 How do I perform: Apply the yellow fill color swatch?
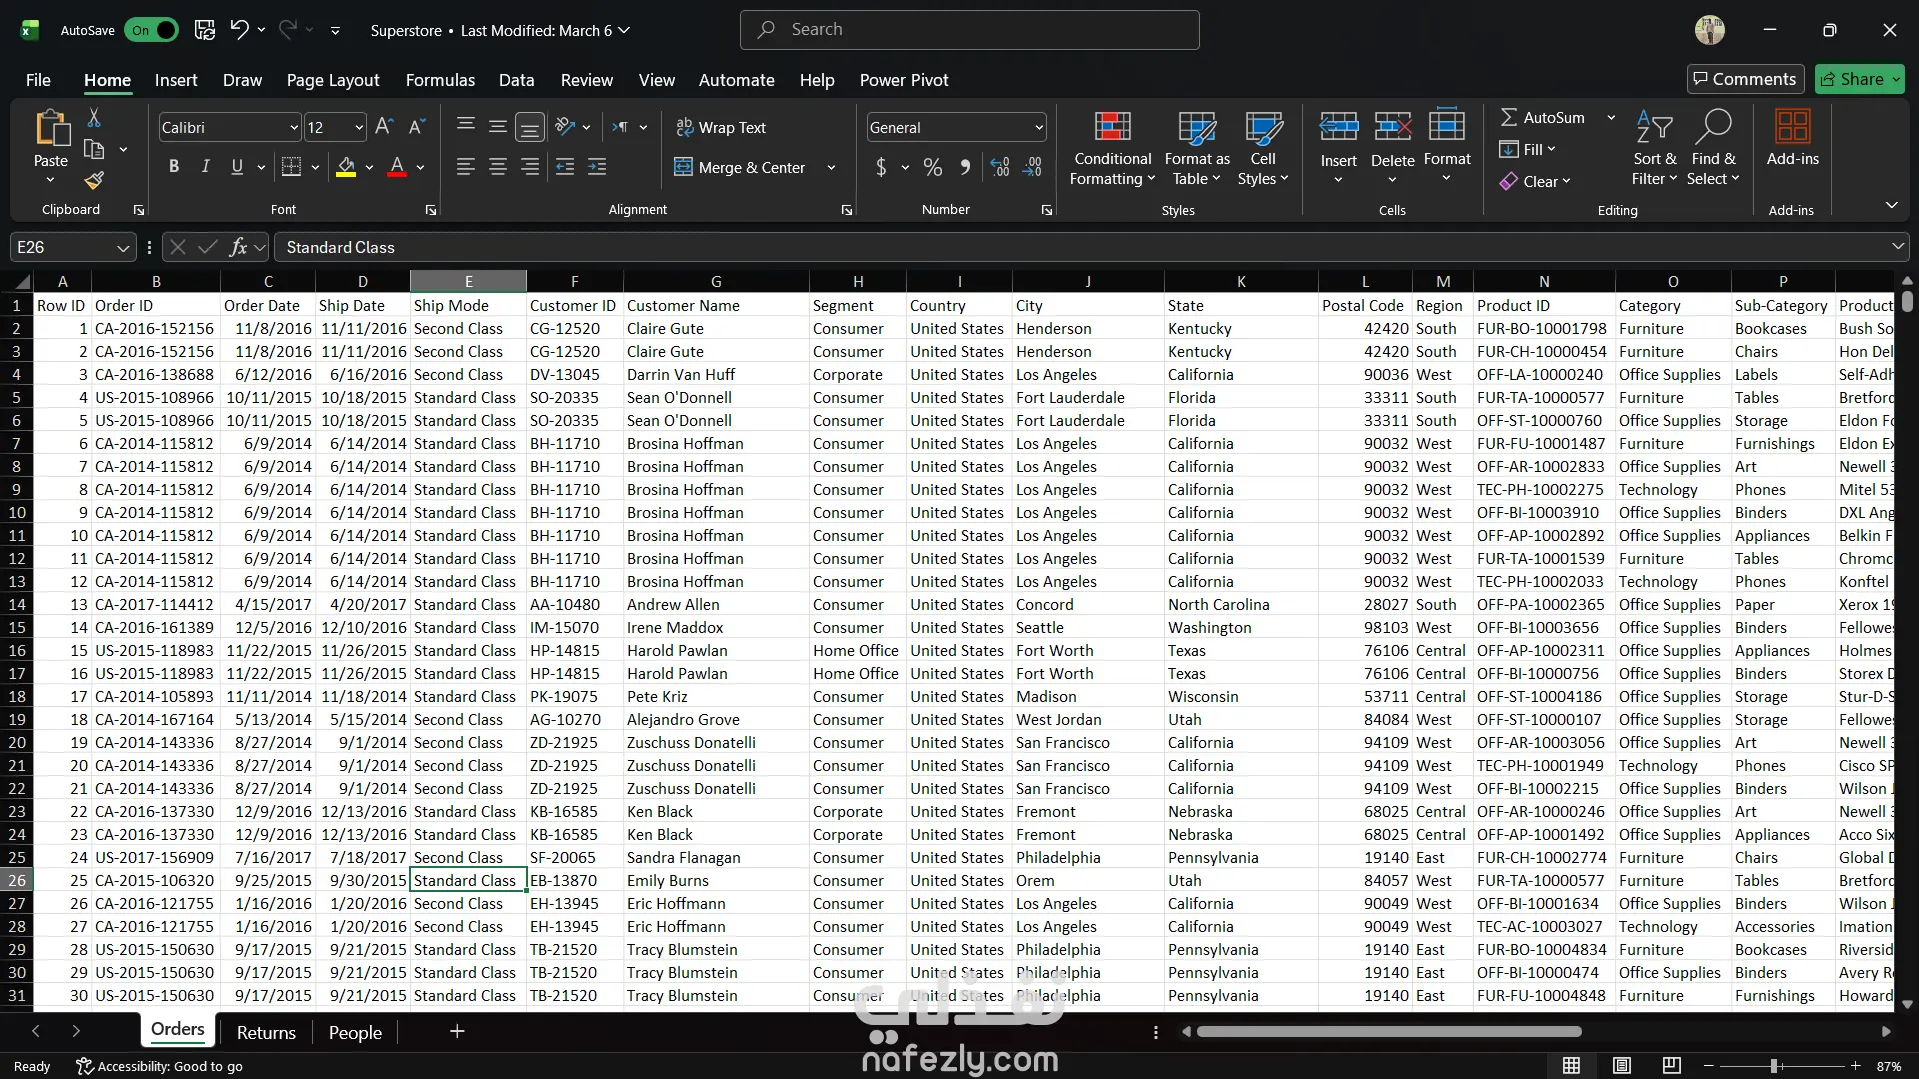pos(346,167)
